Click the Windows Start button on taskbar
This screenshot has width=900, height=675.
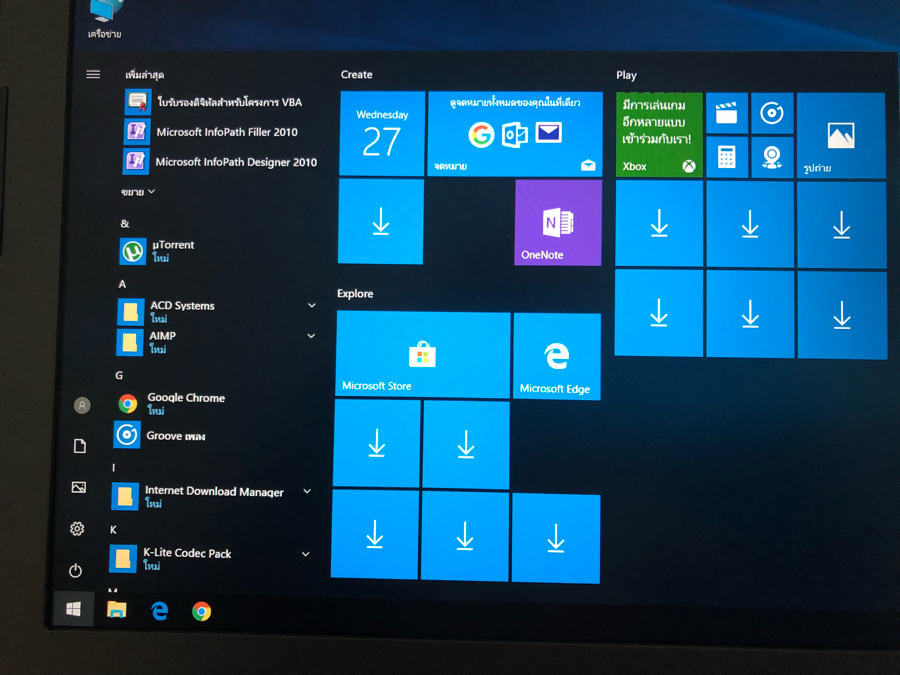pyautogui.click(x=73, y=609)
